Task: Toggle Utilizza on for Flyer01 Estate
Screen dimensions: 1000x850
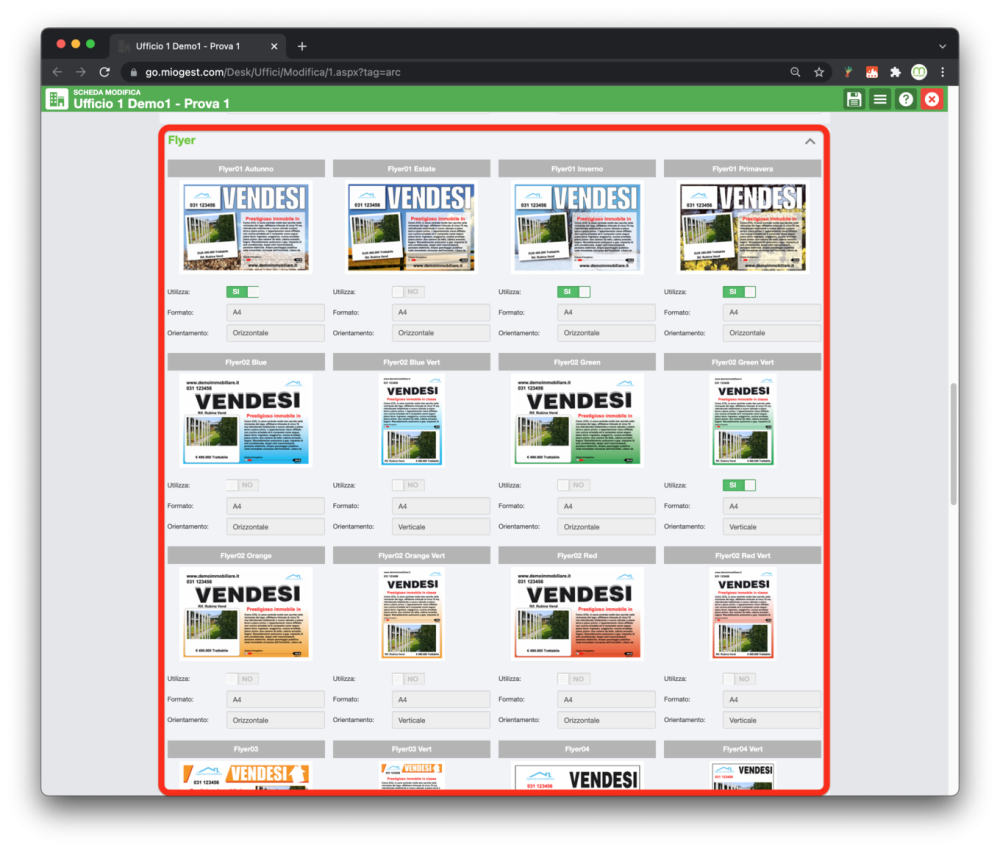Action: click(x=408, y=291)
